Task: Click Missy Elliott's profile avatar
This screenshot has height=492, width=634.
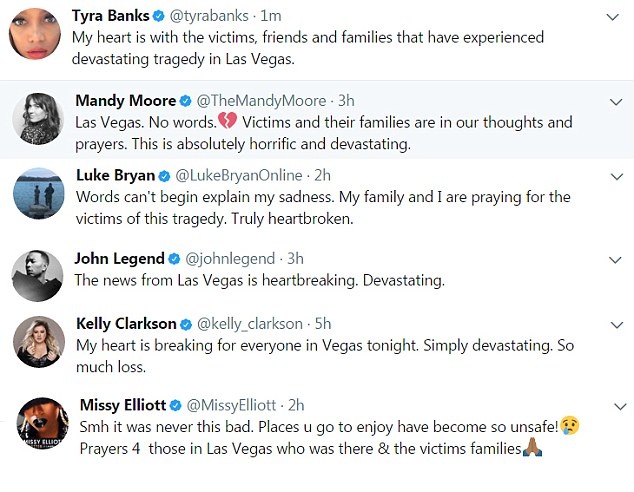Action: tap(38, 426)
